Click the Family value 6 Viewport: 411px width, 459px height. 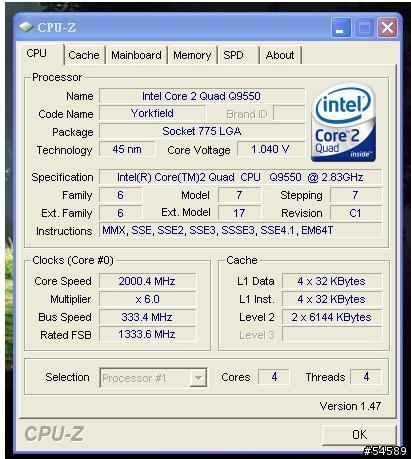pos(120,195)
